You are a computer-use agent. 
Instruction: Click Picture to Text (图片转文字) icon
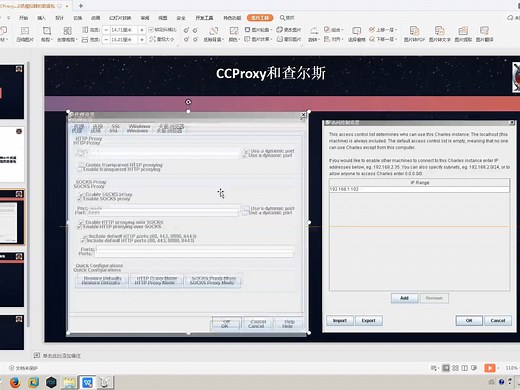tap(440, 31)
